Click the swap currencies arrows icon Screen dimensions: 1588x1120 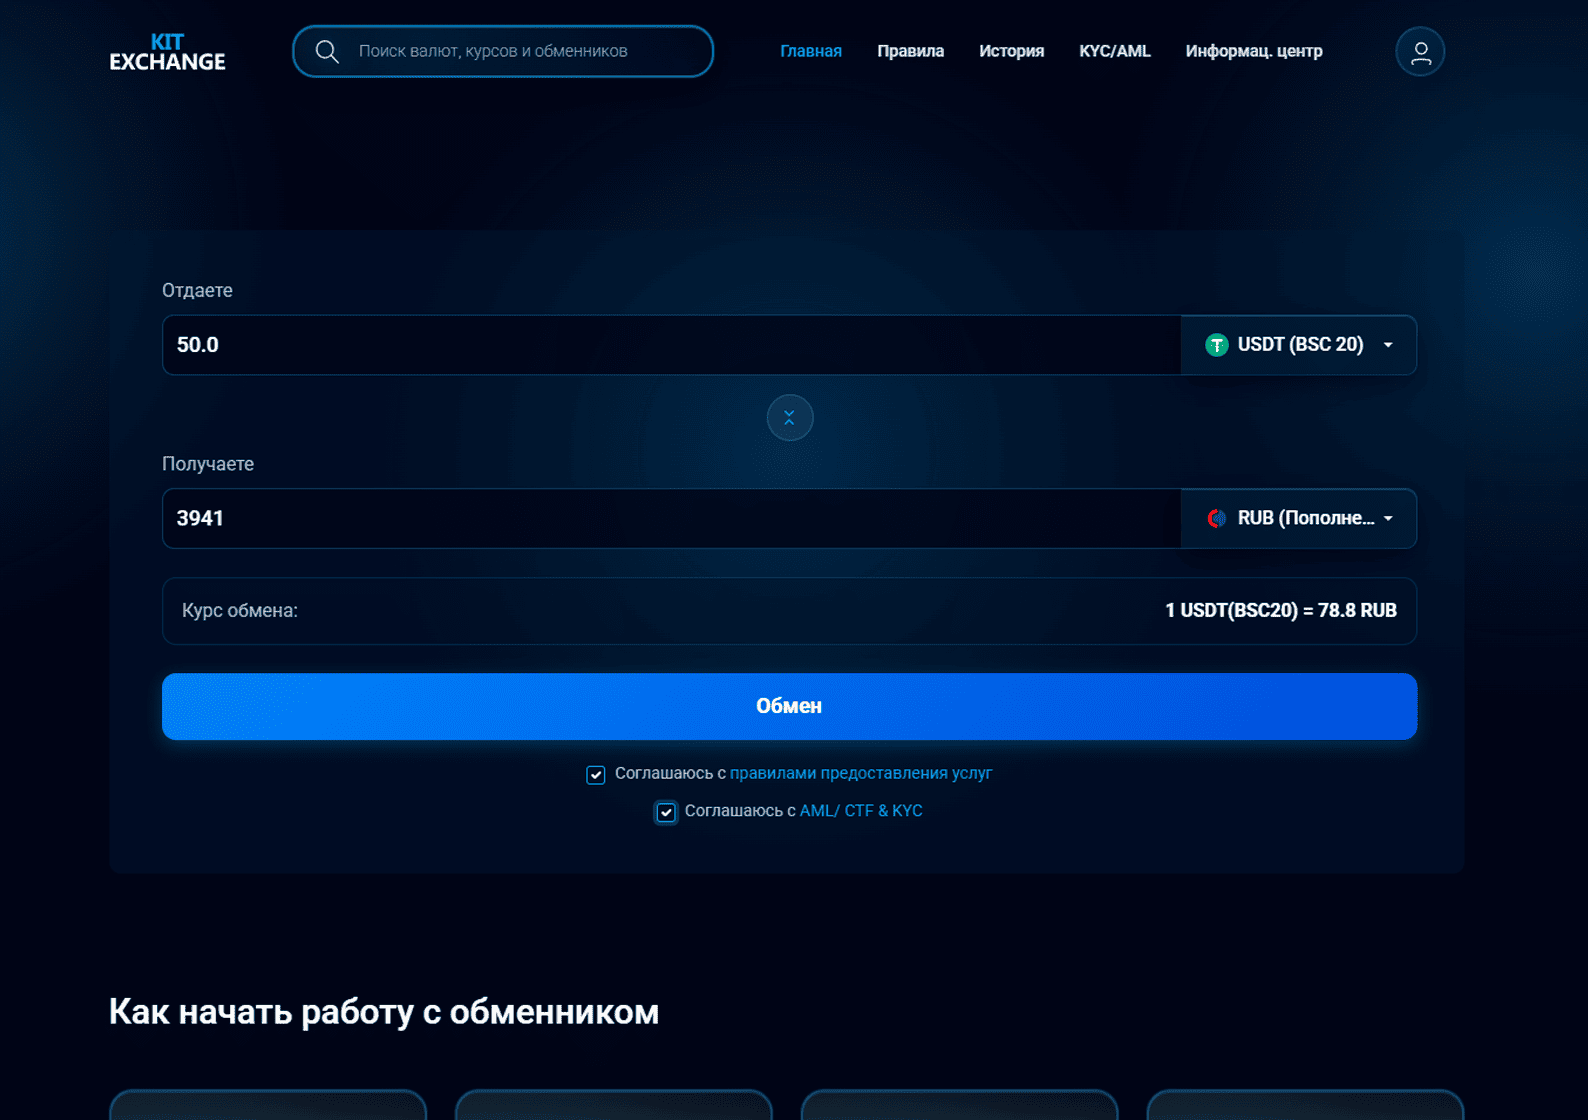tap(789, 418)
